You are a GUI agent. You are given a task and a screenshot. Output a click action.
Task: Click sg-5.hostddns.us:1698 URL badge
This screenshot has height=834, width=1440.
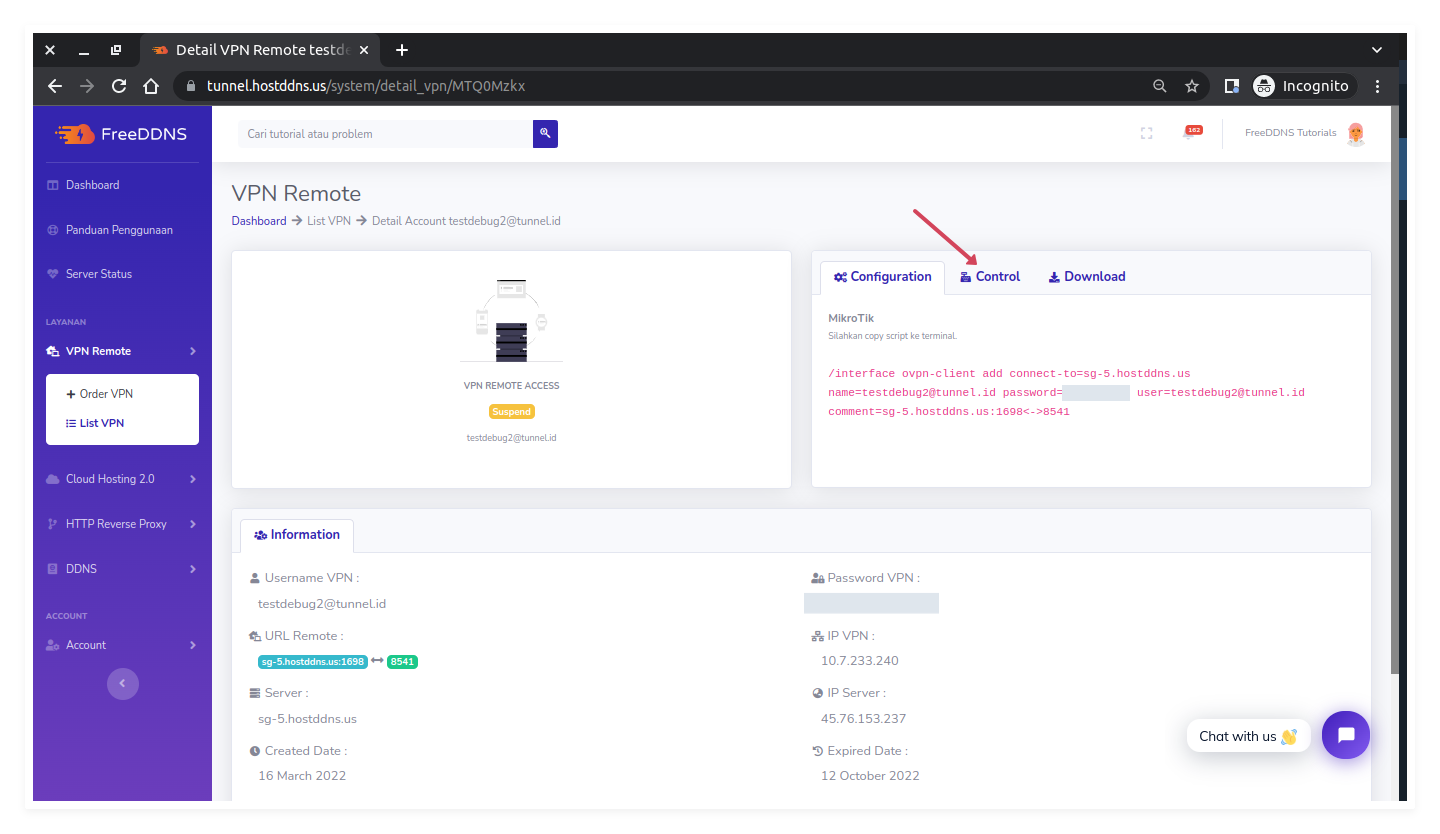[x=313, y=662]
